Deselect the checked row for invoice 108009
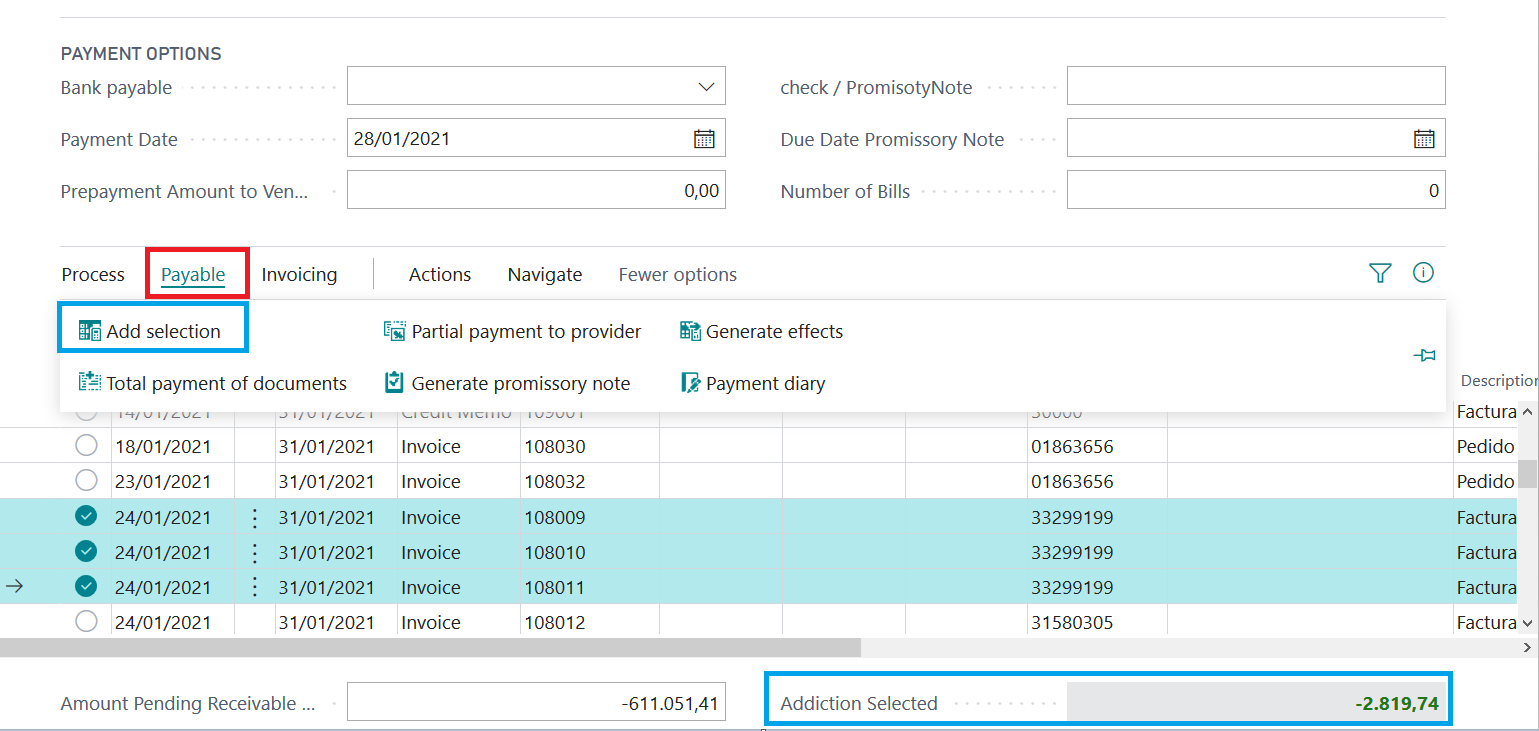This screenshot has width=1539, height=731. click(87, 517)
